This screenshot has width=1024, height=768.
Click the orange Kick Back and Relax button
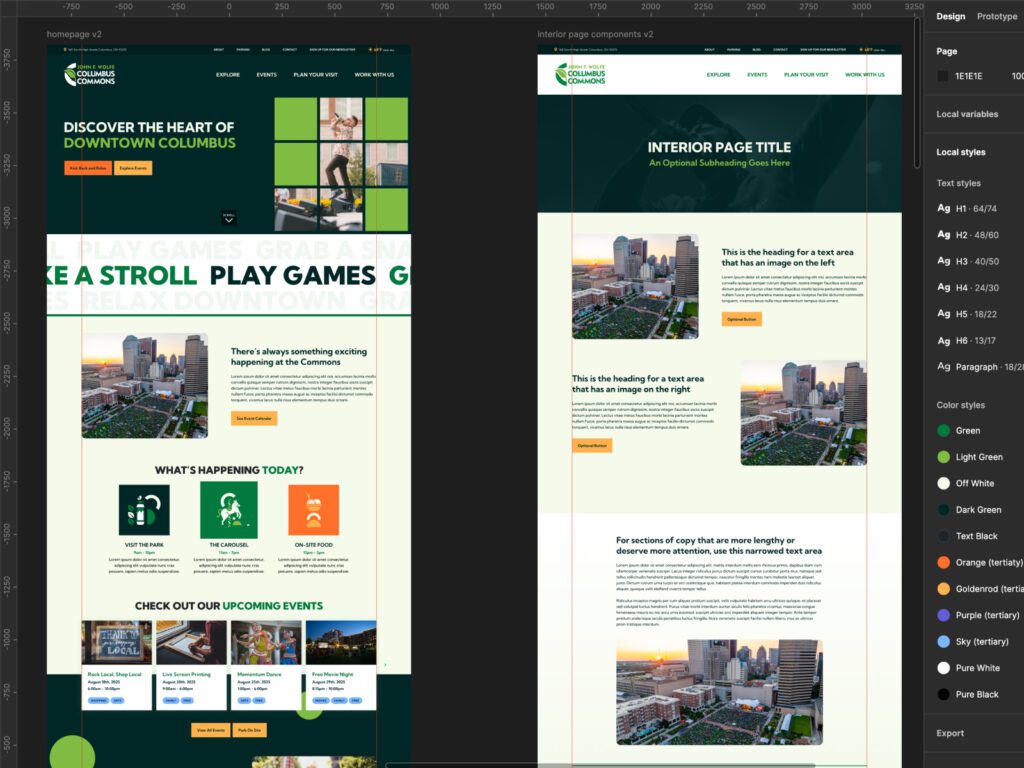tap(88, 168)
